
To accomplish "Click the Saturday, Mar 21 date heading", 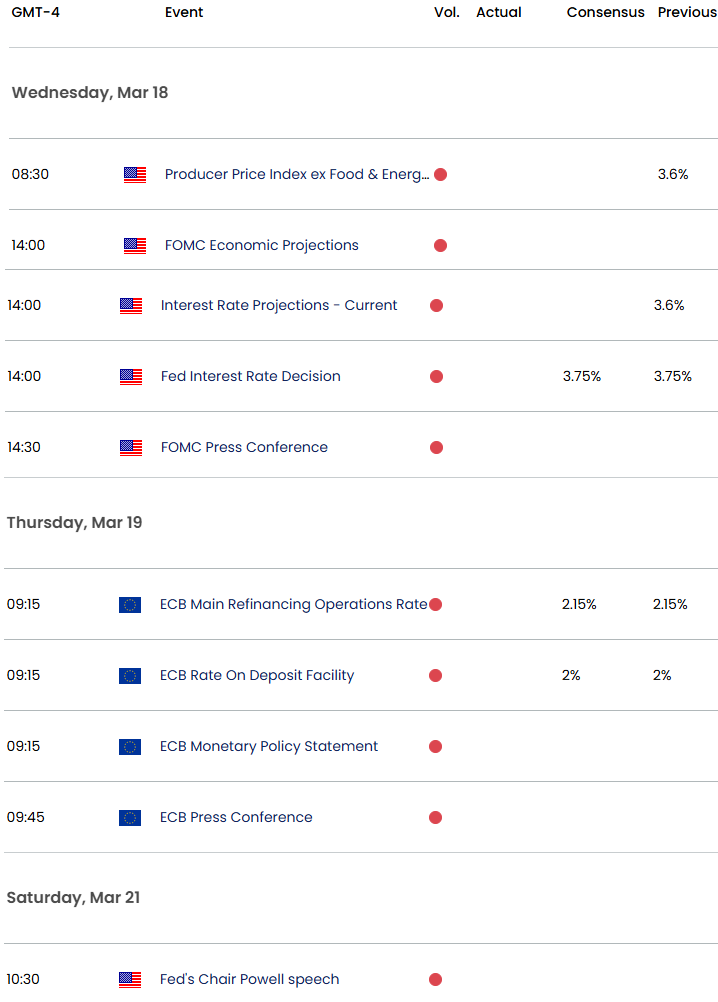I will pos(73,898).
